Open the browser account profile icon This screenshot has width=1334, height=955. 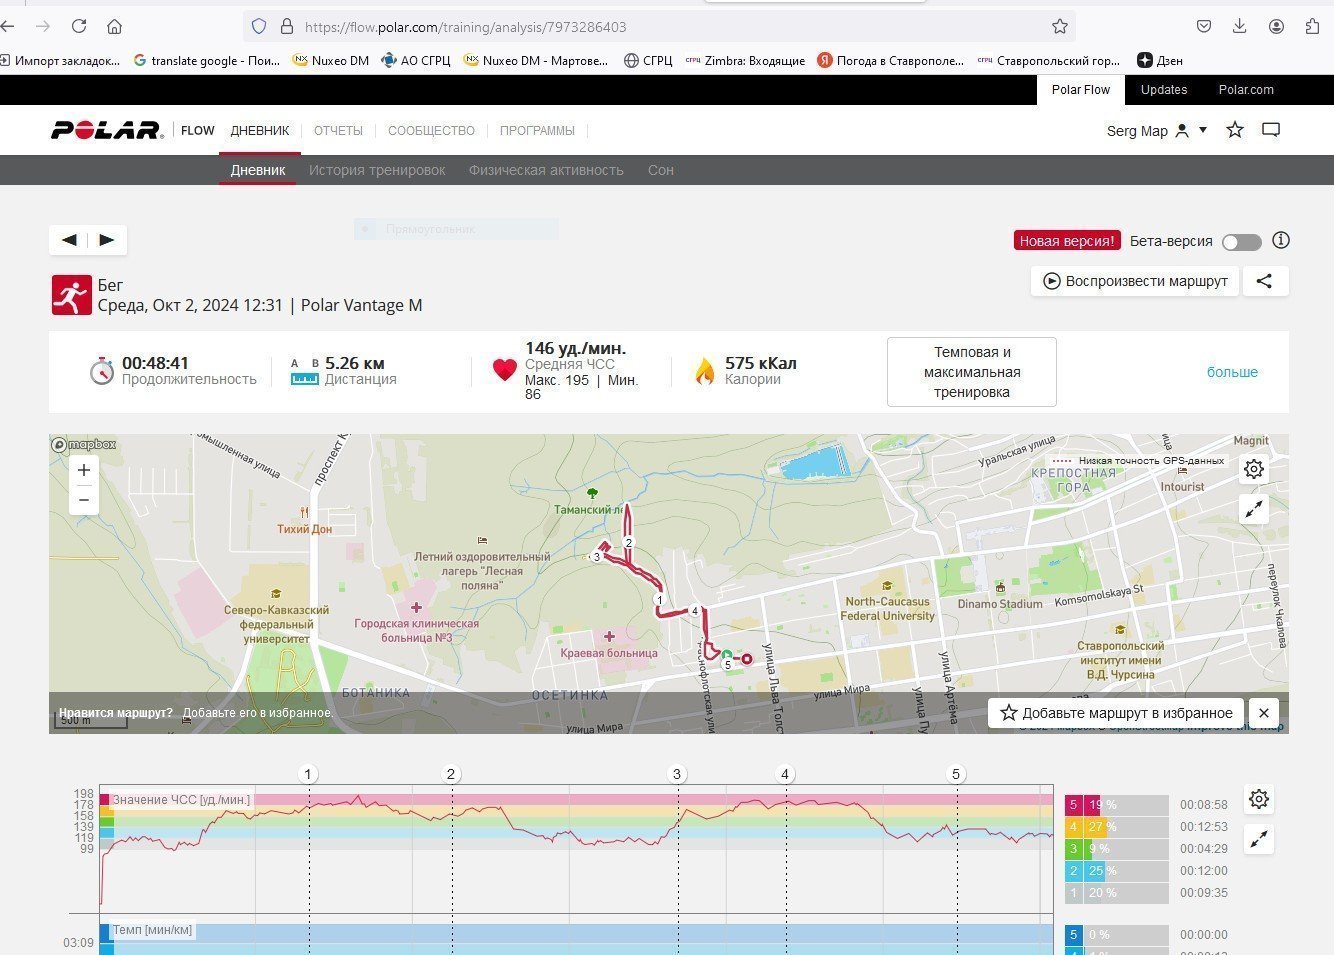(x=1276, y=26)
